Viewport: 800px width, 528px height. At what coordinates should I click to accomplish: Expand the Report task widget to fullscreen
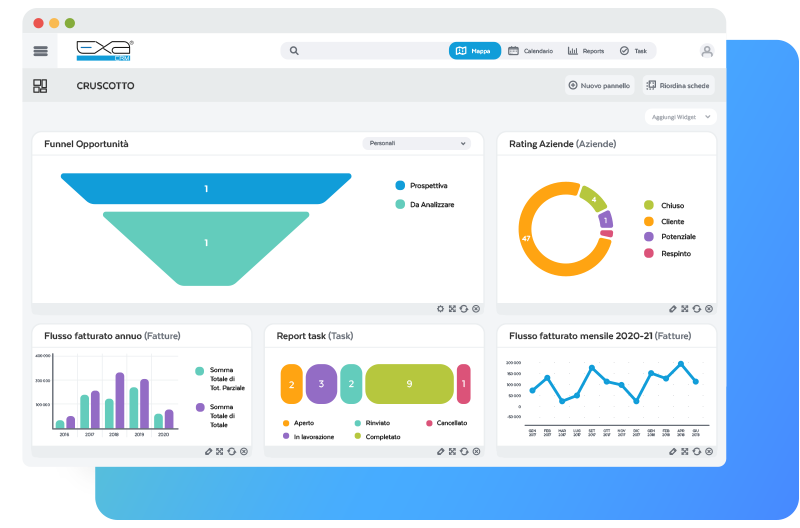pos(452,452)
